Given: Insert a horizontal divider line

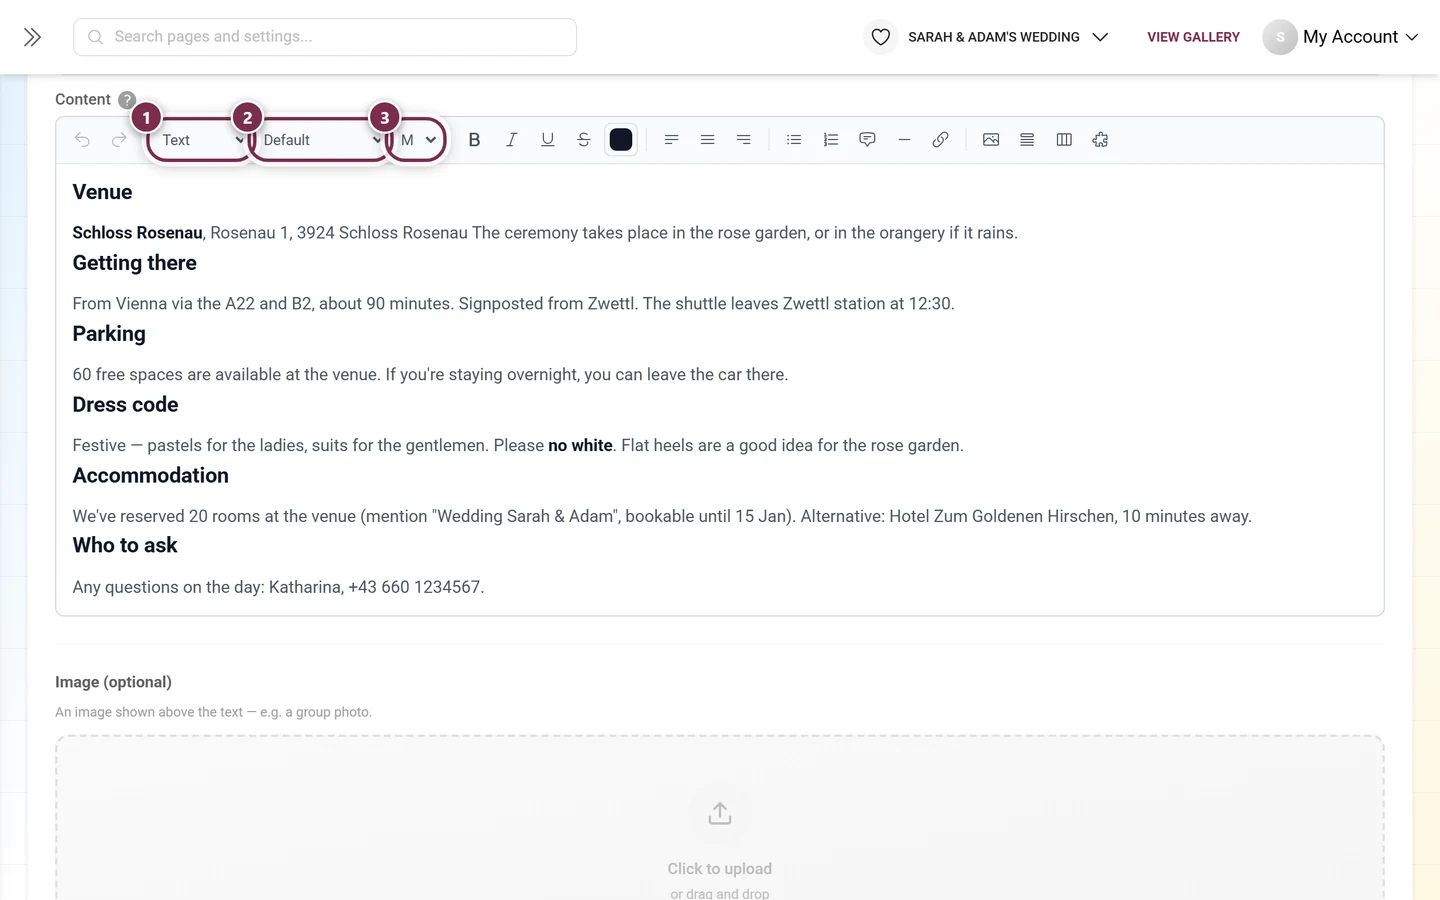Looking at the screenshot, I should 904,140.
